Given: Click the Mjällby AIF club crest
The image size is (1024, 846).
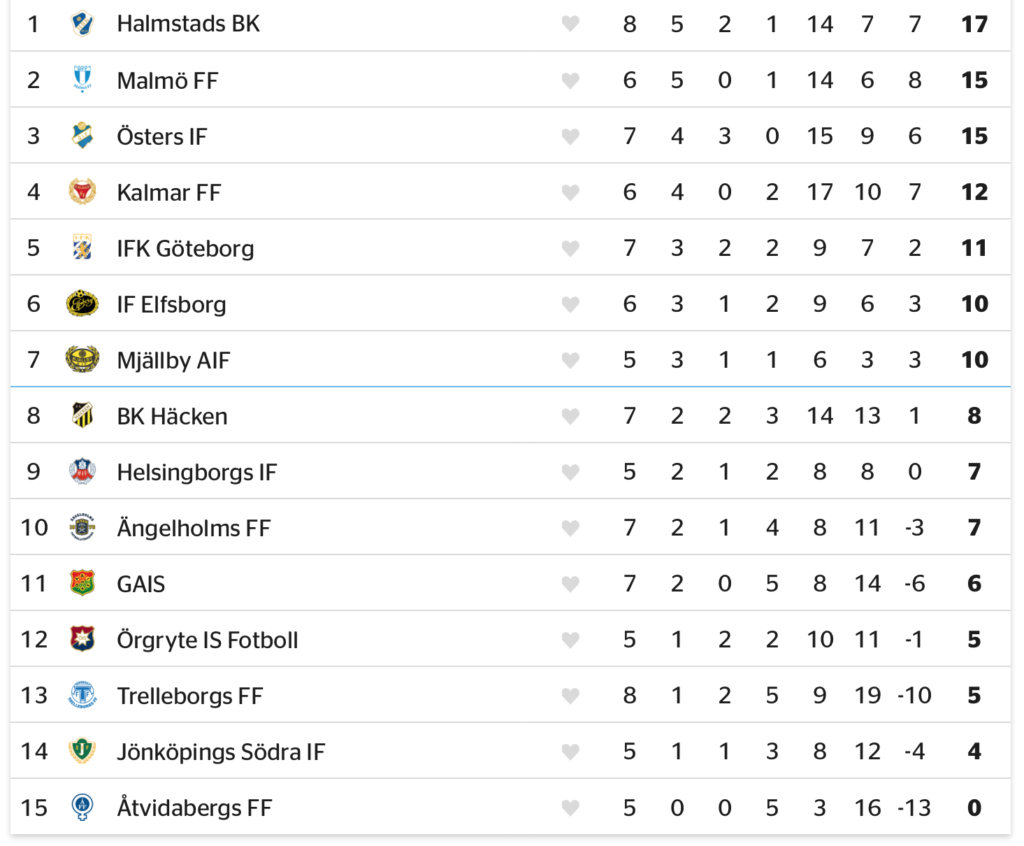Looking at the screenshot, I should click(x=82, y=360).
